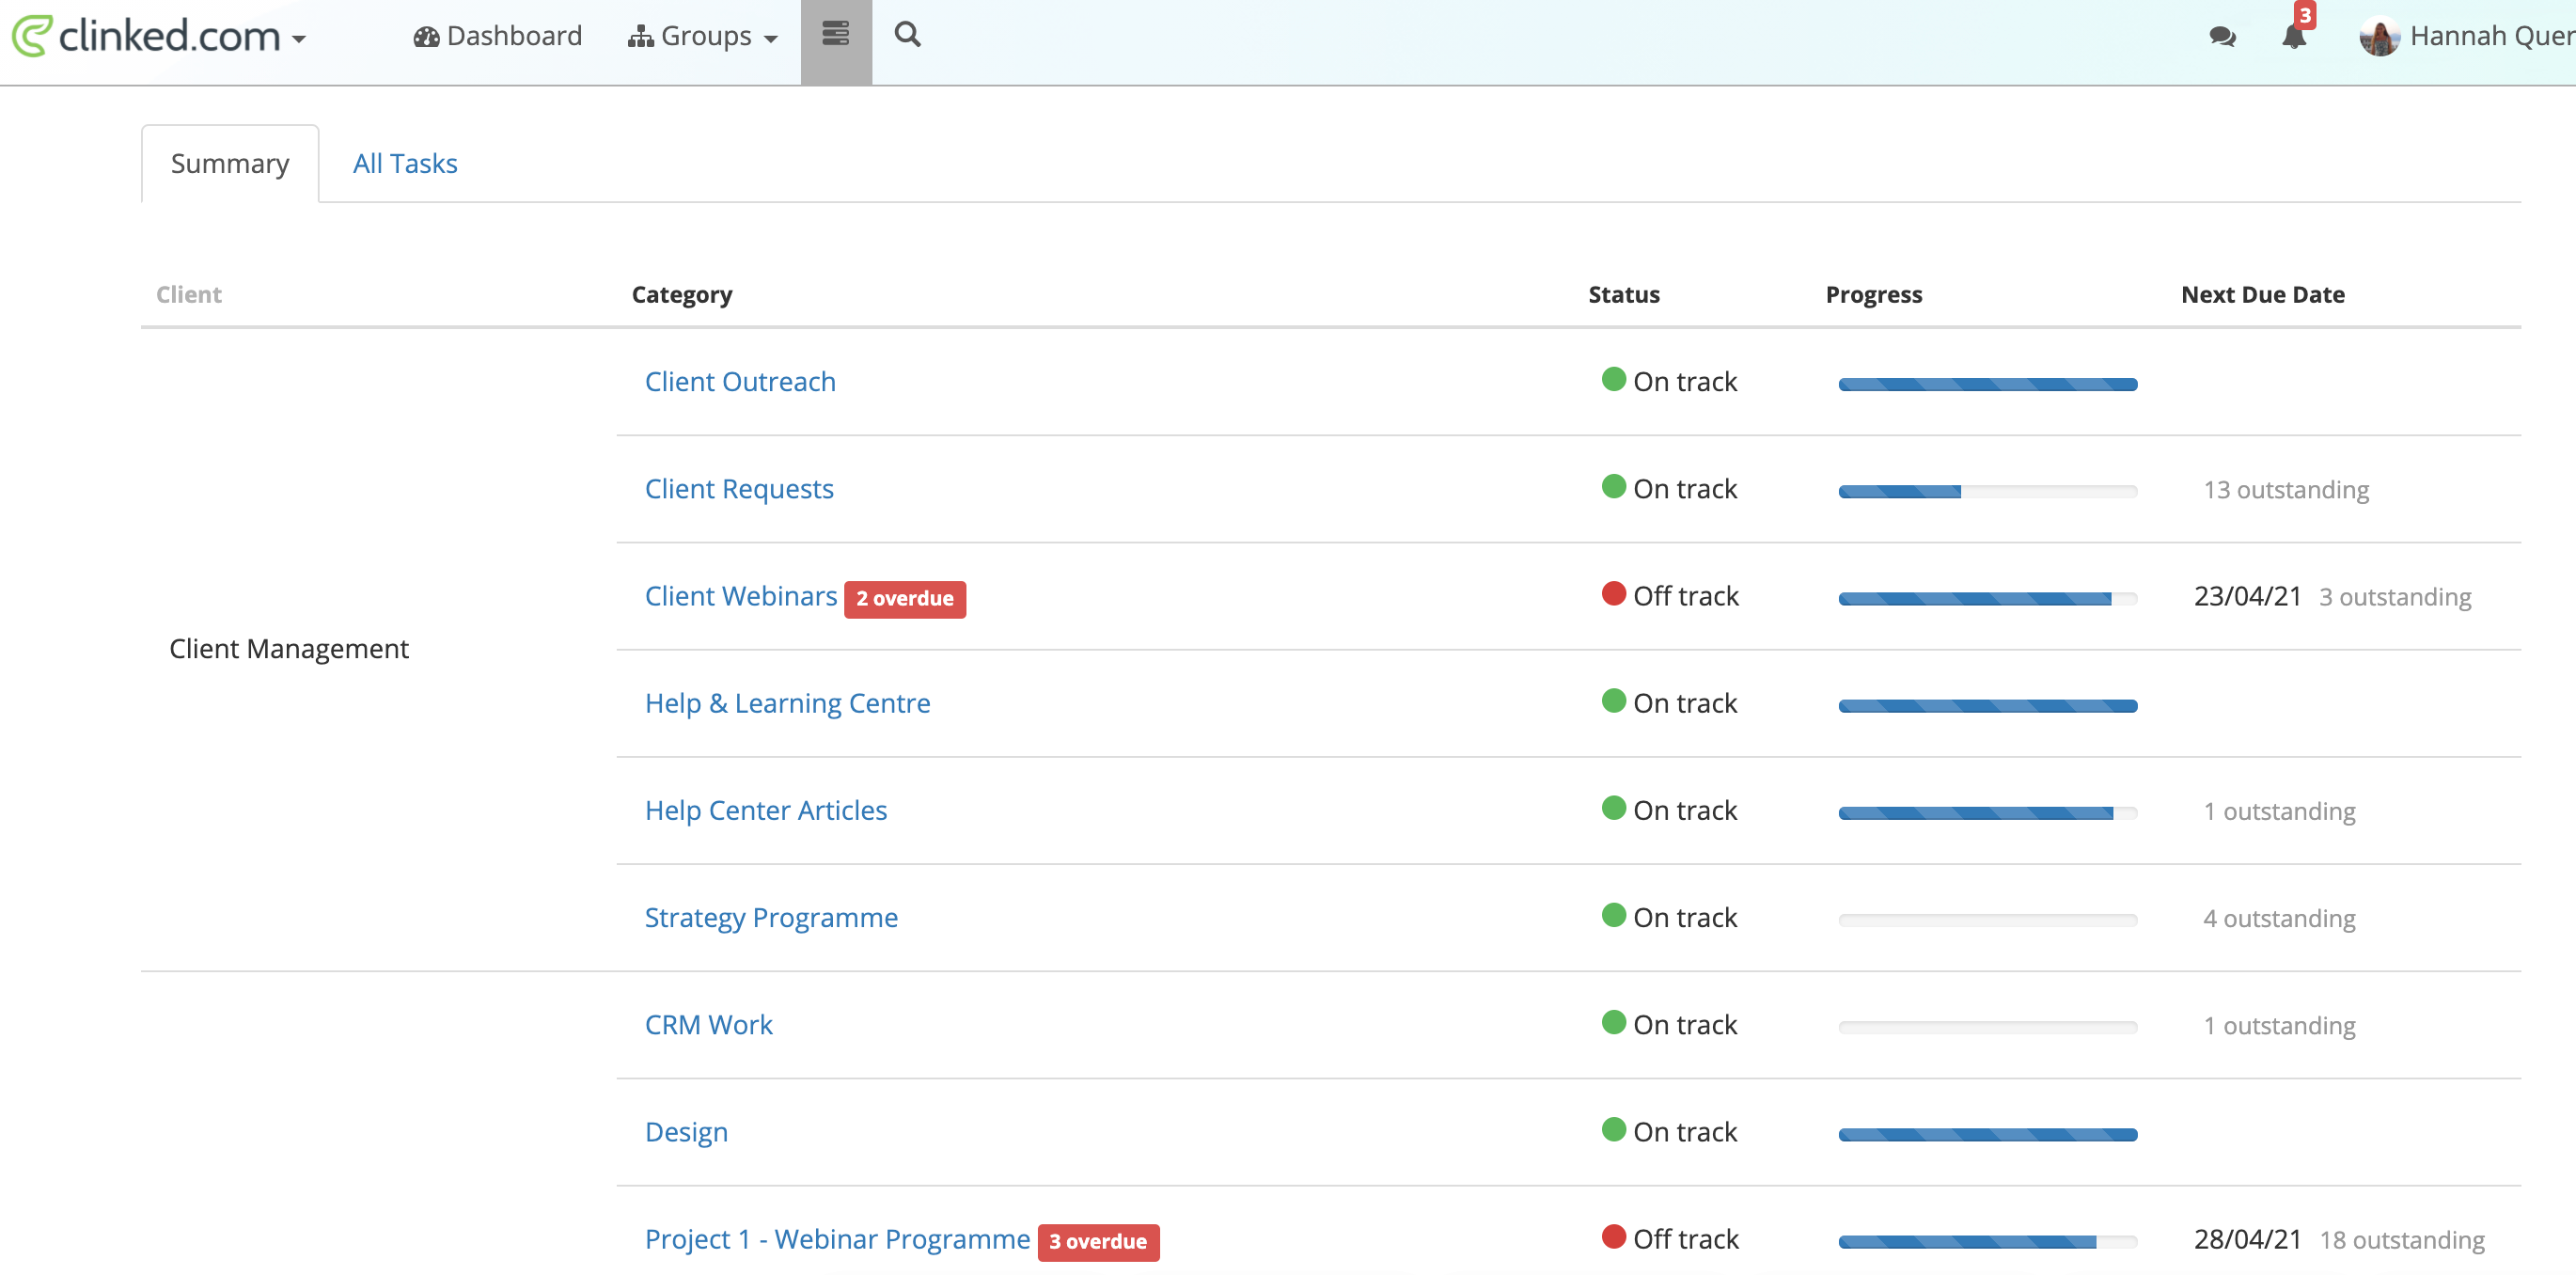Click the '13 outstanding' text

(2286, 489)
